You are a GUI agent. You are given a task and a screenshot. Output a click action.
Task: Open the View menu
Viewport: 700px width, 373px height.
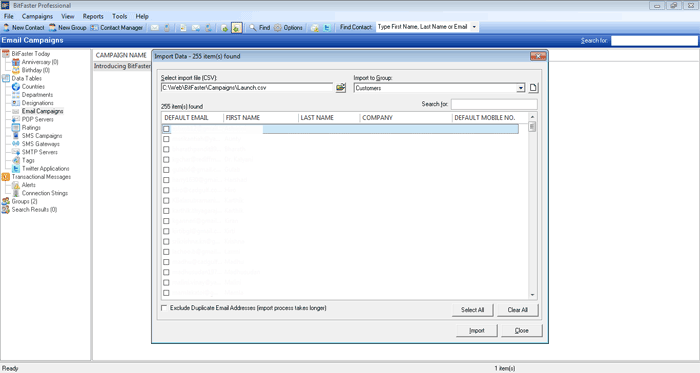click(67, 17)
